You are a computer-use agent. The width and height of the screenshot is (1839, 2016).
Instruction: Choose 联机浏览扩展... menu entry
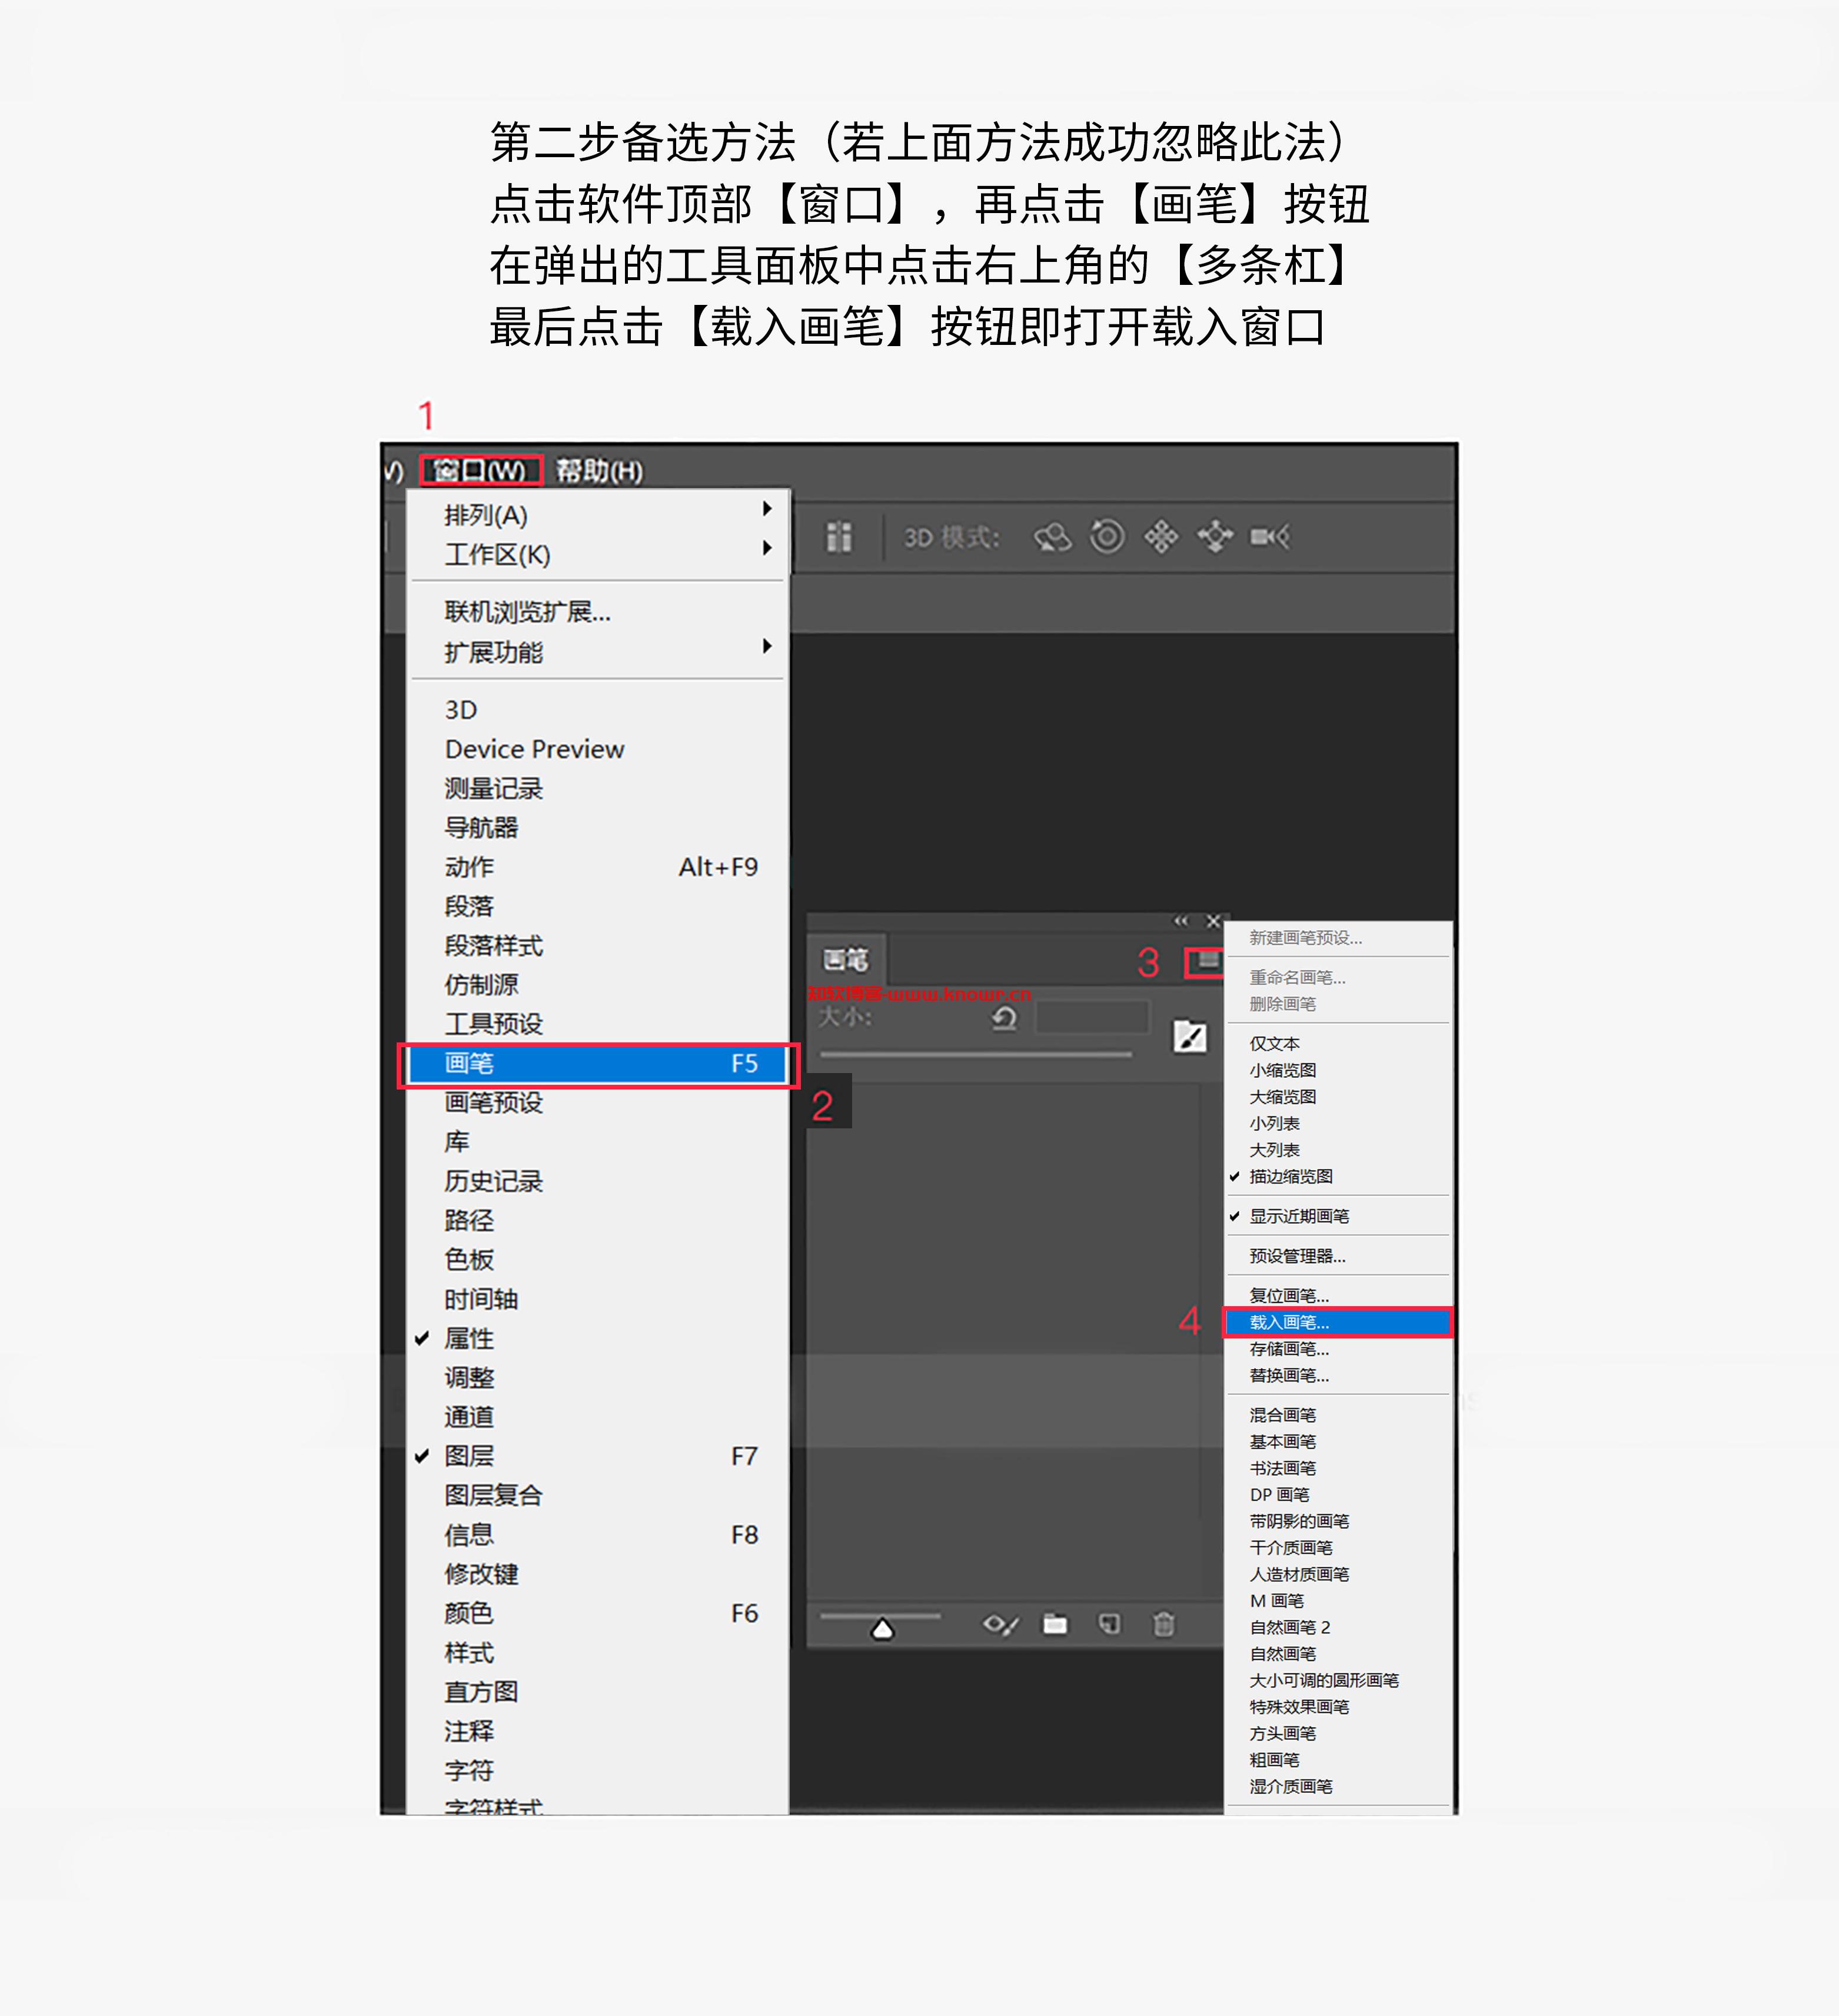[598, 611]
